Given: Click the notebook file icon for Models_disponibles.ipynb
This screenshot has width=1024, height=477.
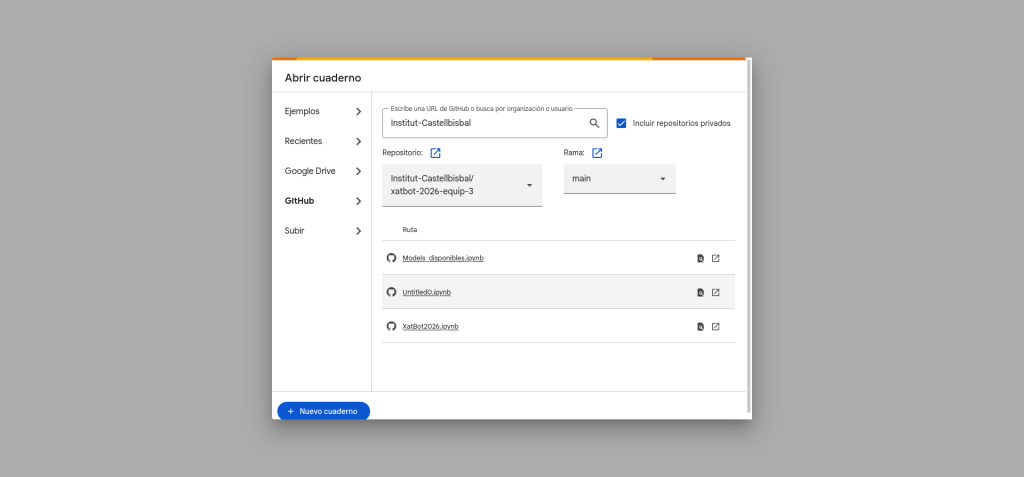Looking at the screenshot, I should (700, 258).
